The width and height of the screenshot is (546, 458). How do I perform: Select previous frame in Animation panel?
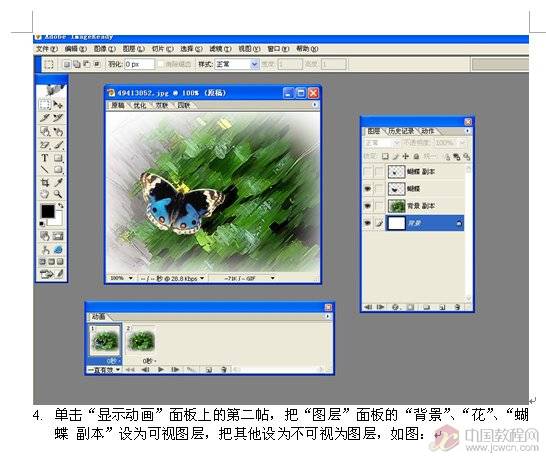click(146, 370)
